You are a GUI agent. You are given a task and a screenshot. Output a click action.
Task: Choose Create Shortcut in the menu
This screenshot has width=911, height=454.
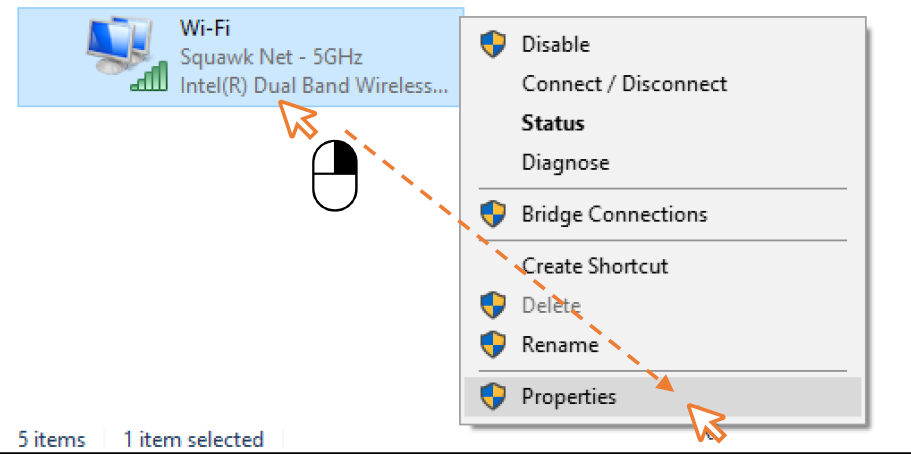click(x=662, y=266)
